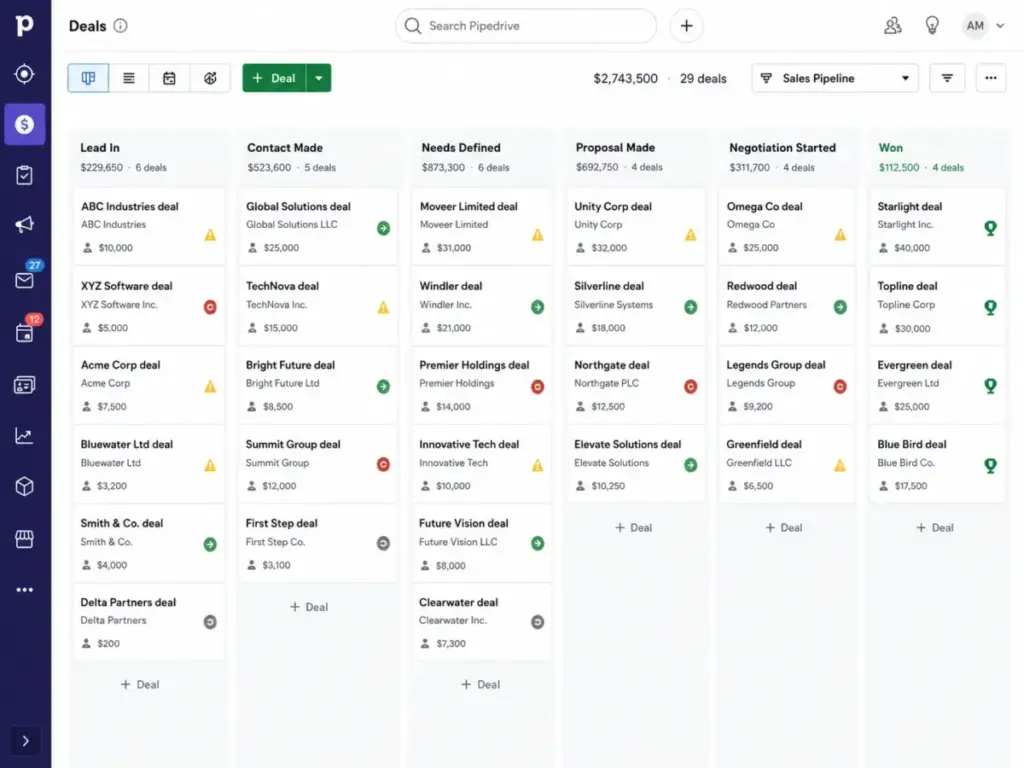
Task: Switch to forecast view
Action: (210, 78)
